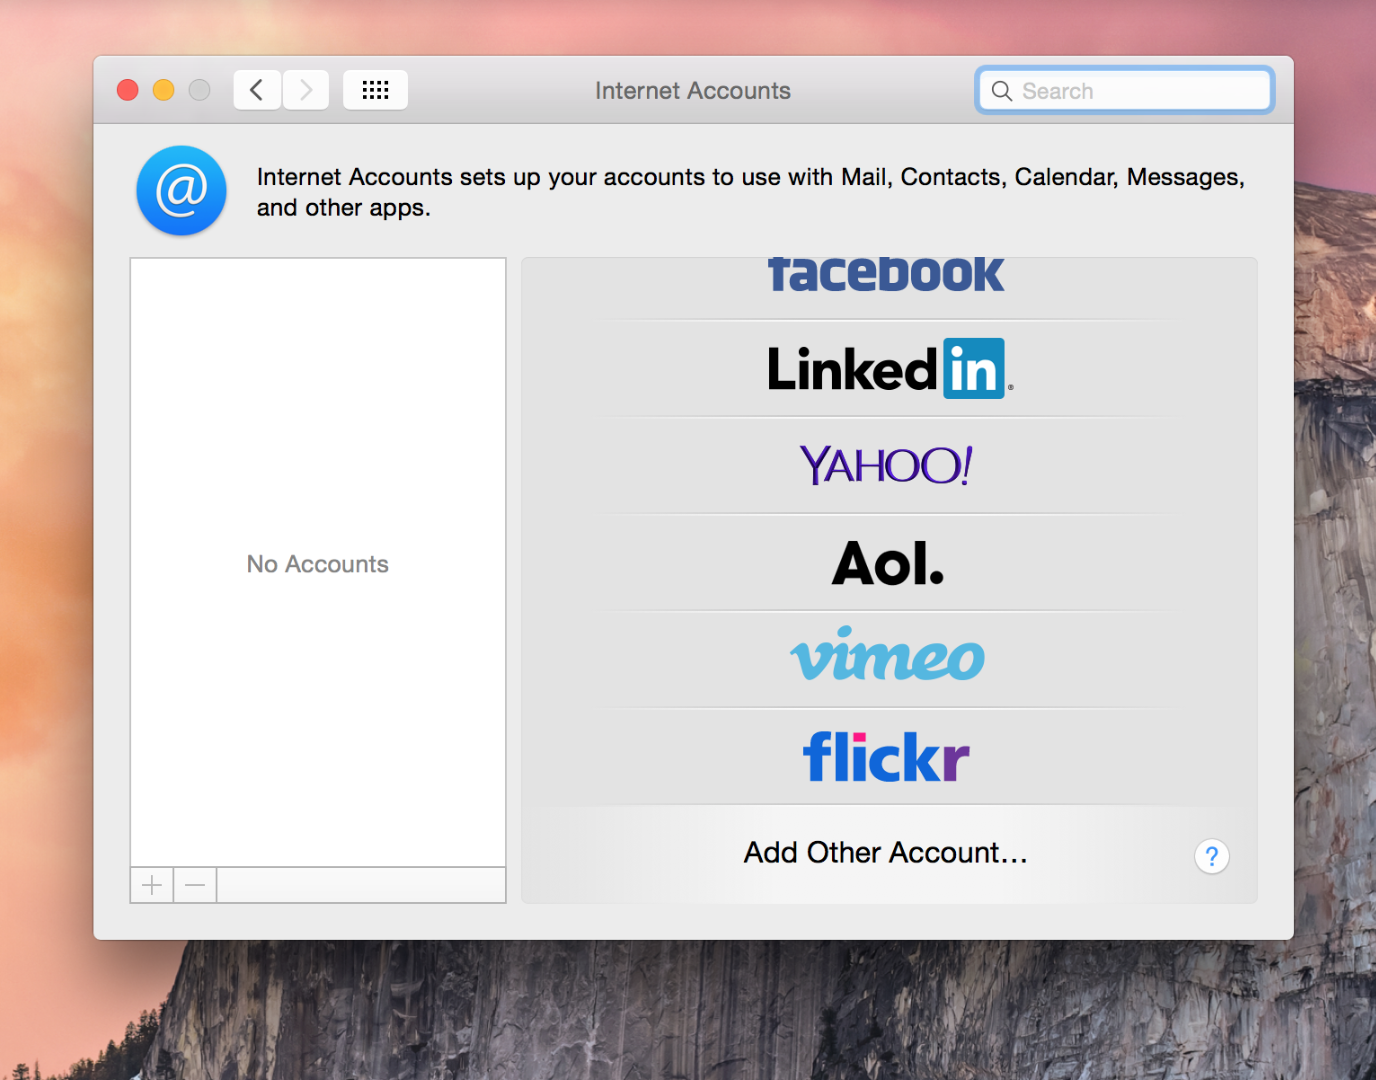Screen dimensions: 1376x1080
Task: Minimize window with the yellow button
Action: pyautogui.click(x=164, y=90)
